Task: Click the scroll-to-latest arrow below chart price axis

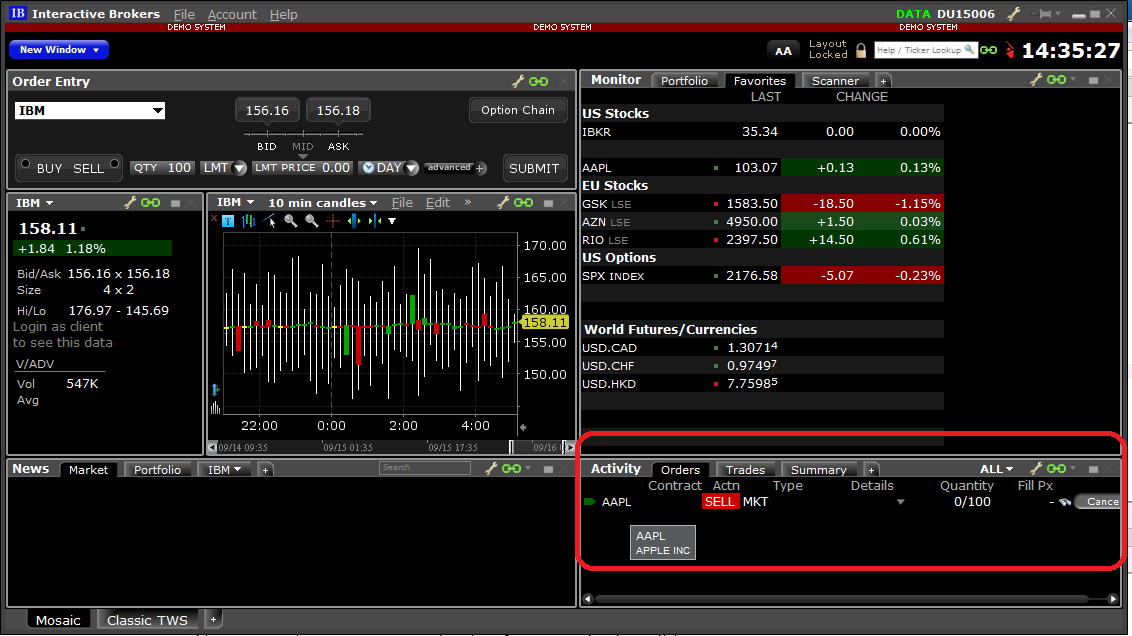Action: [x=523, y=427]
